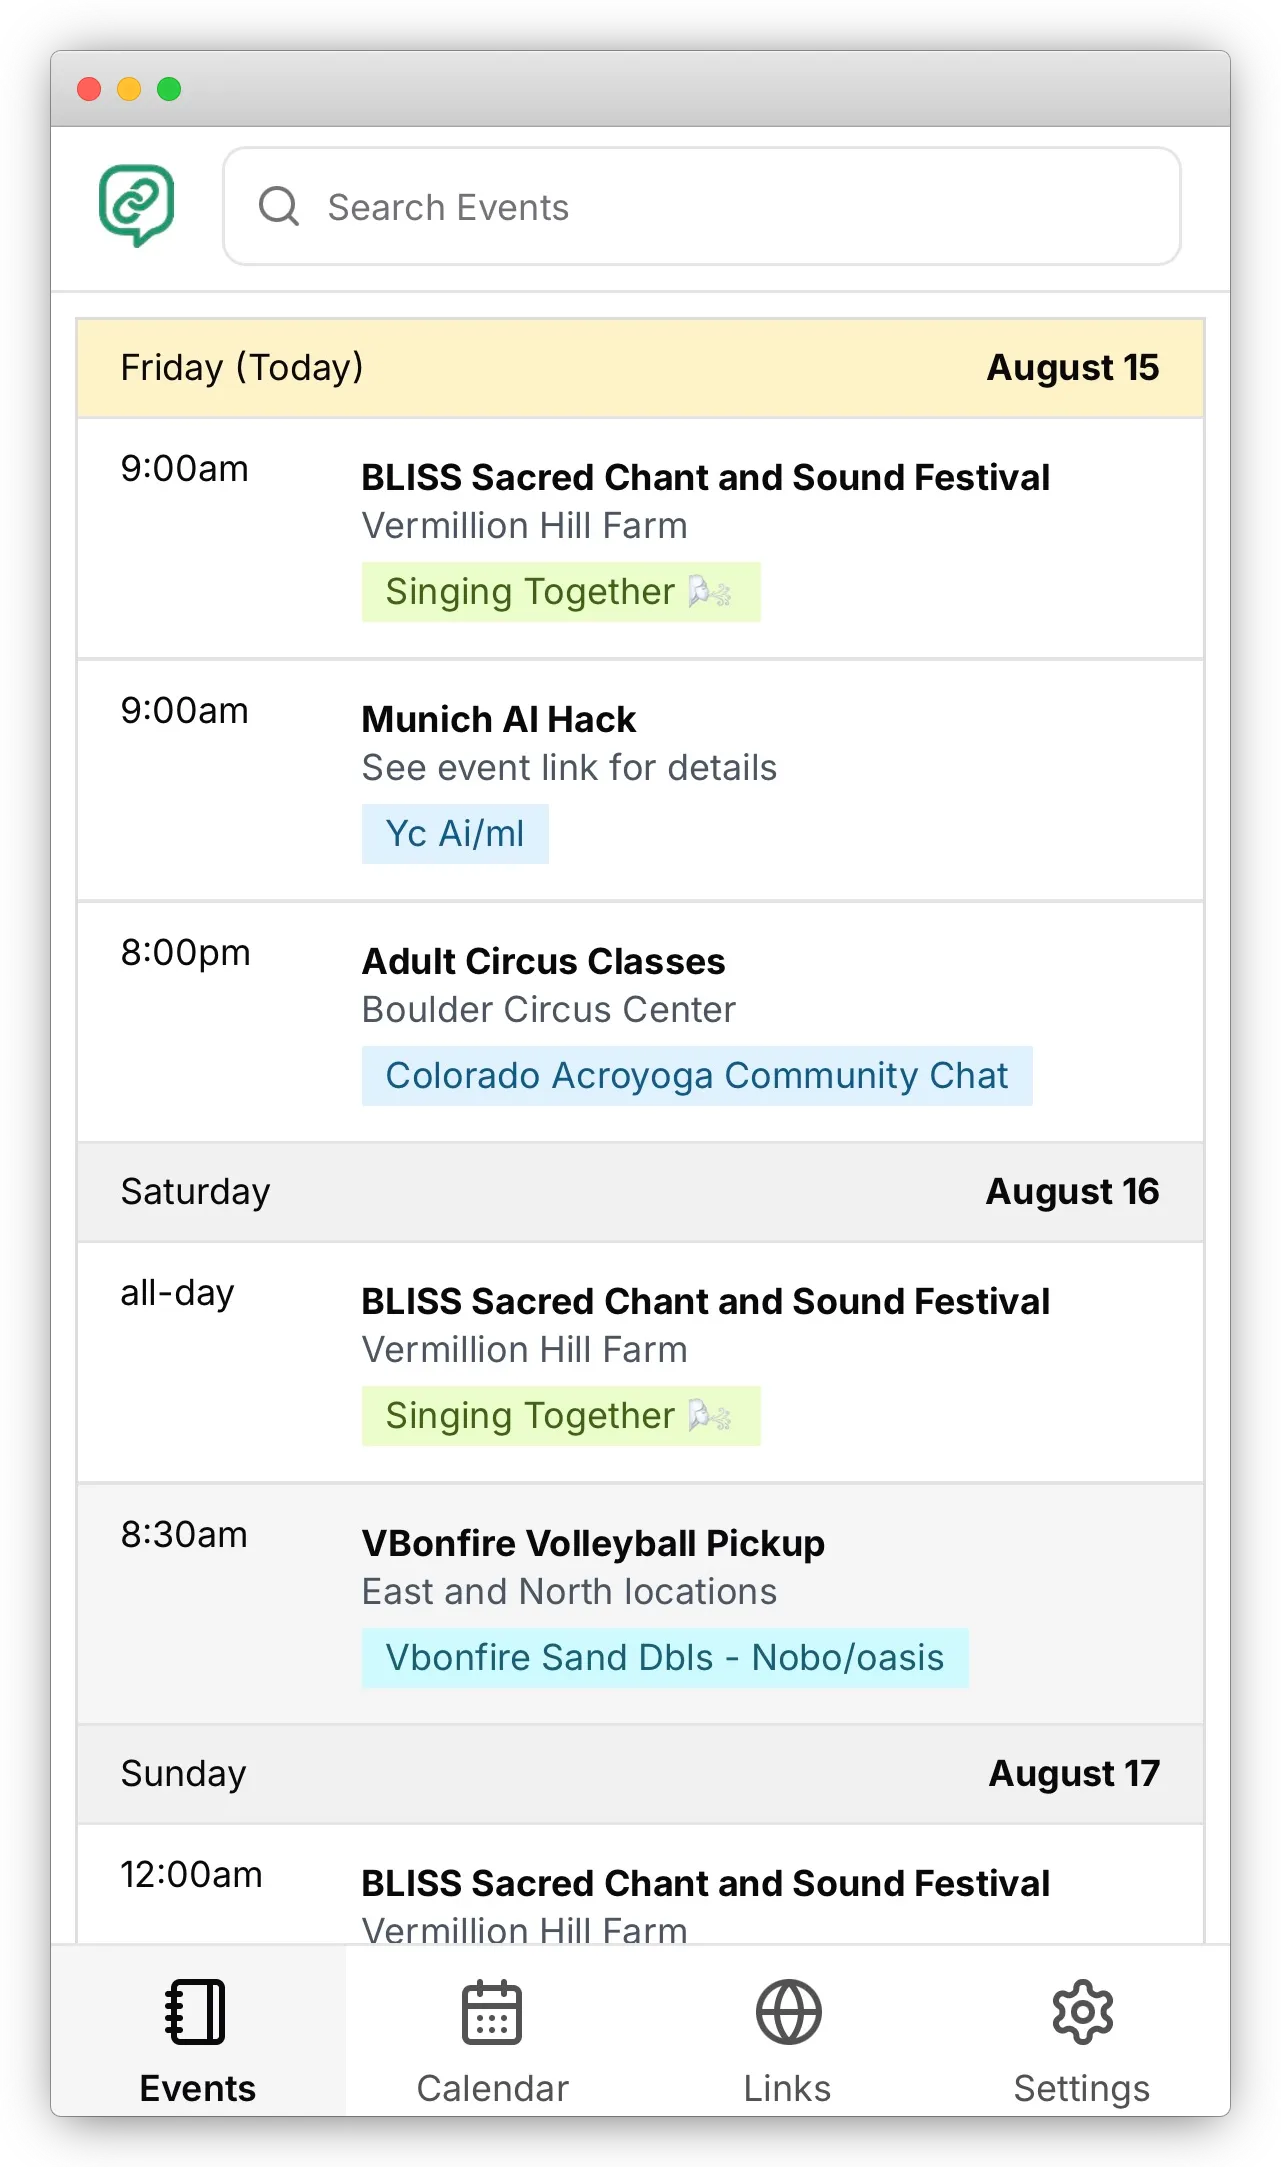Select the Saturday August 16 header

tap(640, 1192)
